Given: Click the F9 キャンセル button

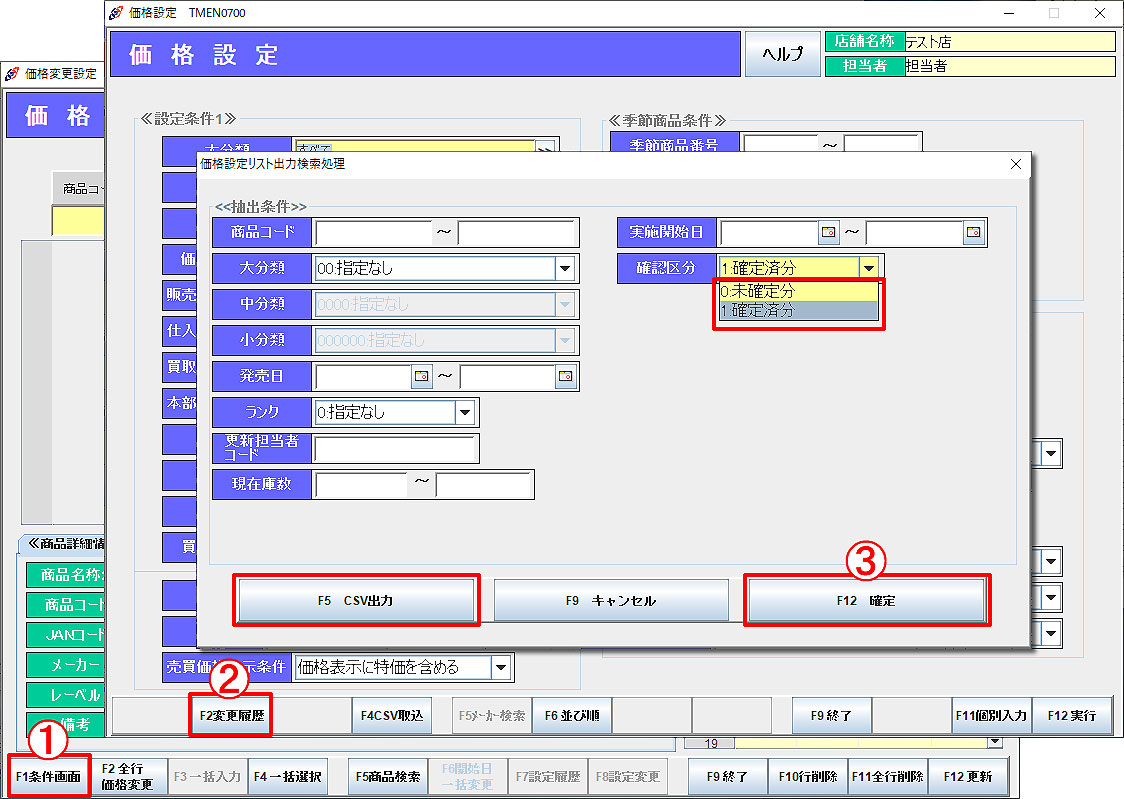Looking at the screenshot, I should [611, 601].
